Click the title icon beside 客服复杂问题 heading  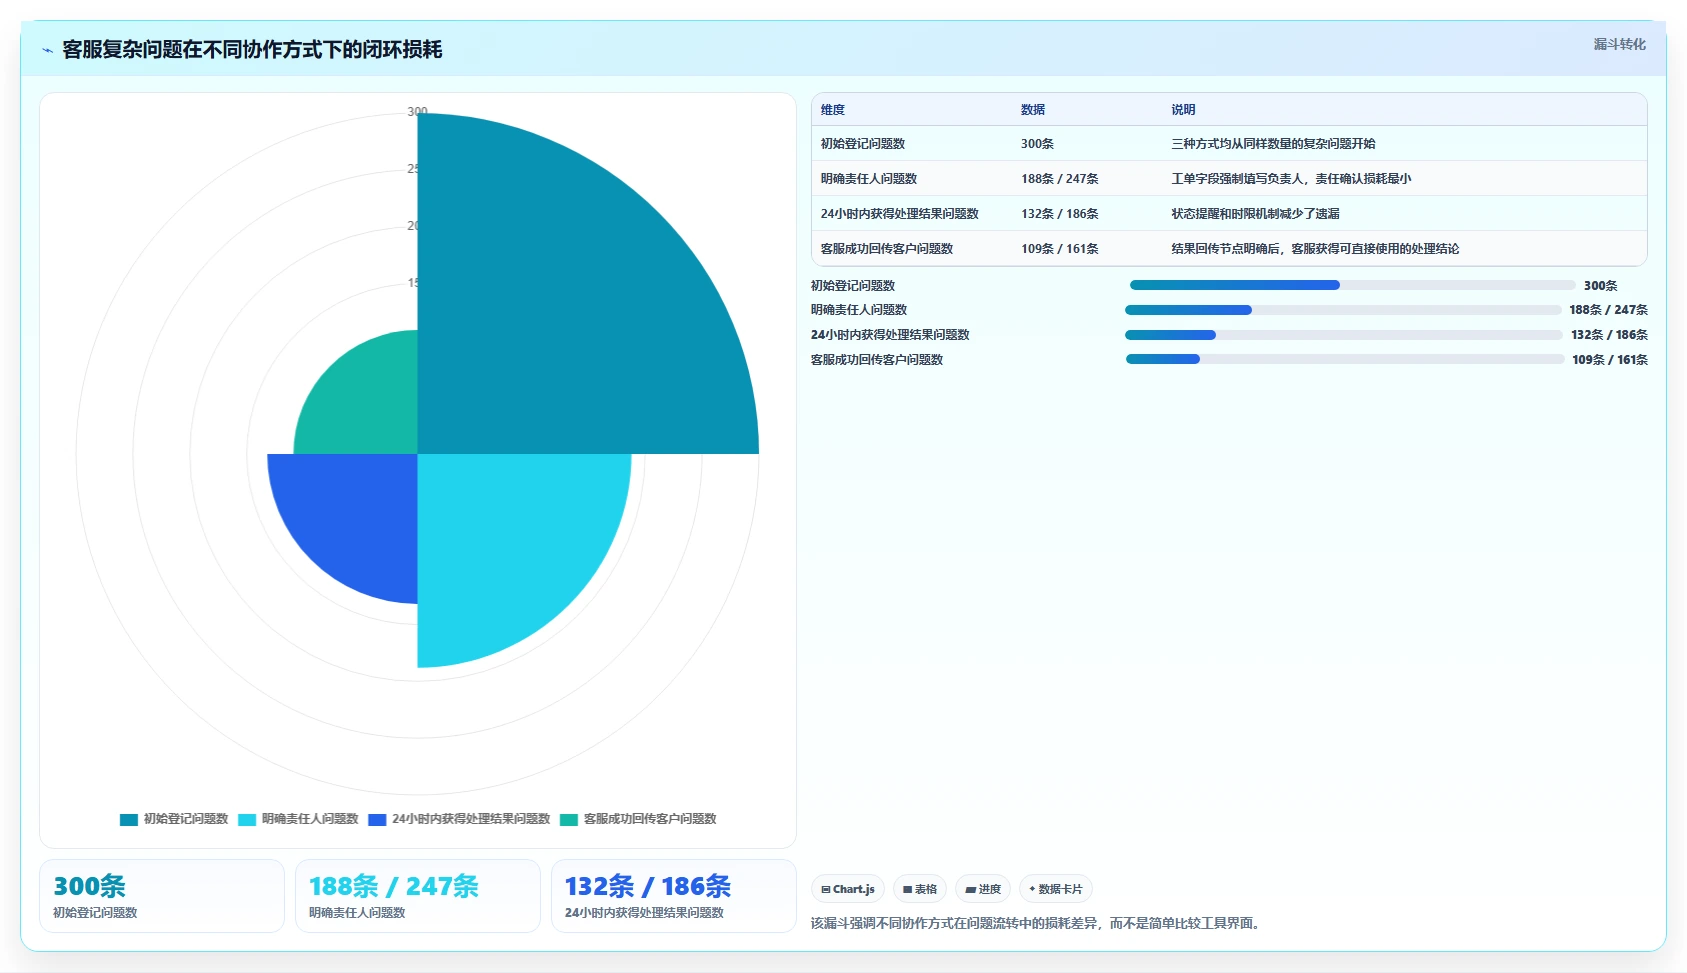47,50
